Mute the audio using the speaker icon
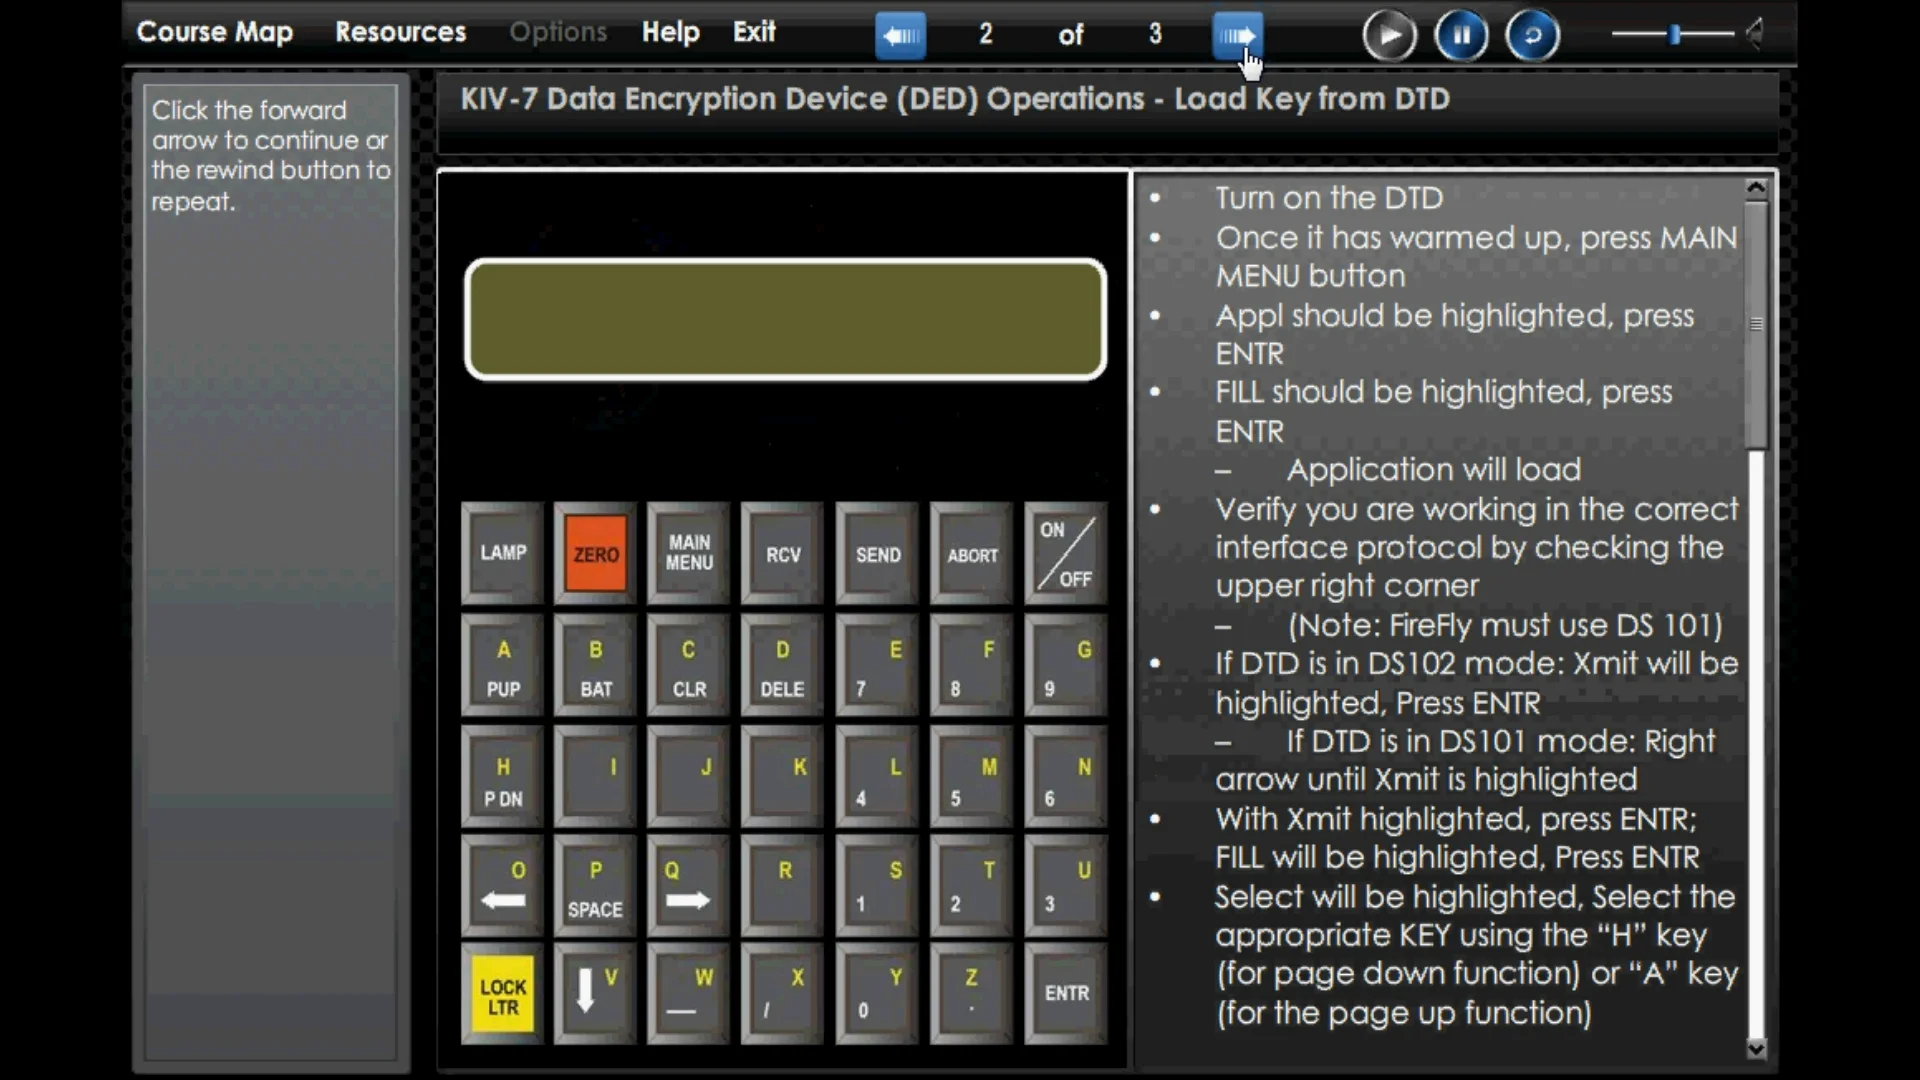The width and height of the screenshot is (1920, 1080). point(1756,33)
